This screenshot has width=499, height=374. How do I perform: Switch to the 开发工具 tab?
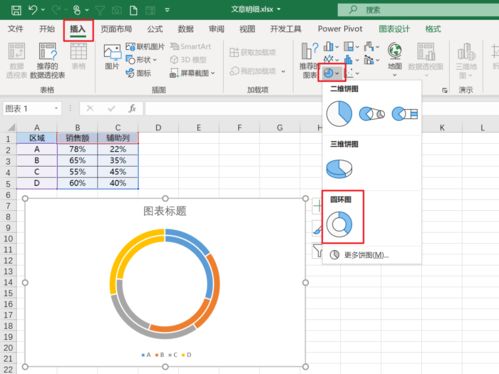coord(286,29)
